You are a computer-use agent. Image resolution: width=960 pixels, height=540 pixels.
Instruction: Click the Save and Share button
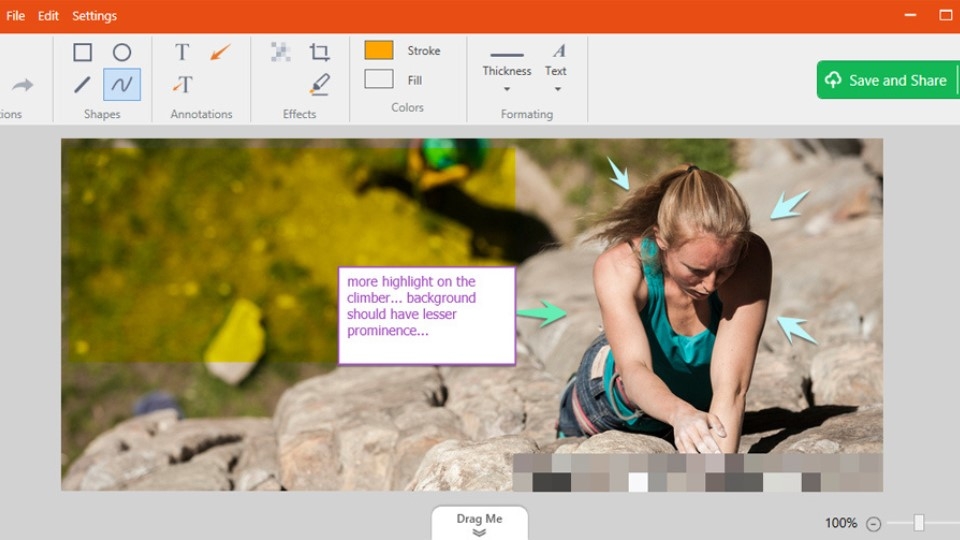[886, 80]
